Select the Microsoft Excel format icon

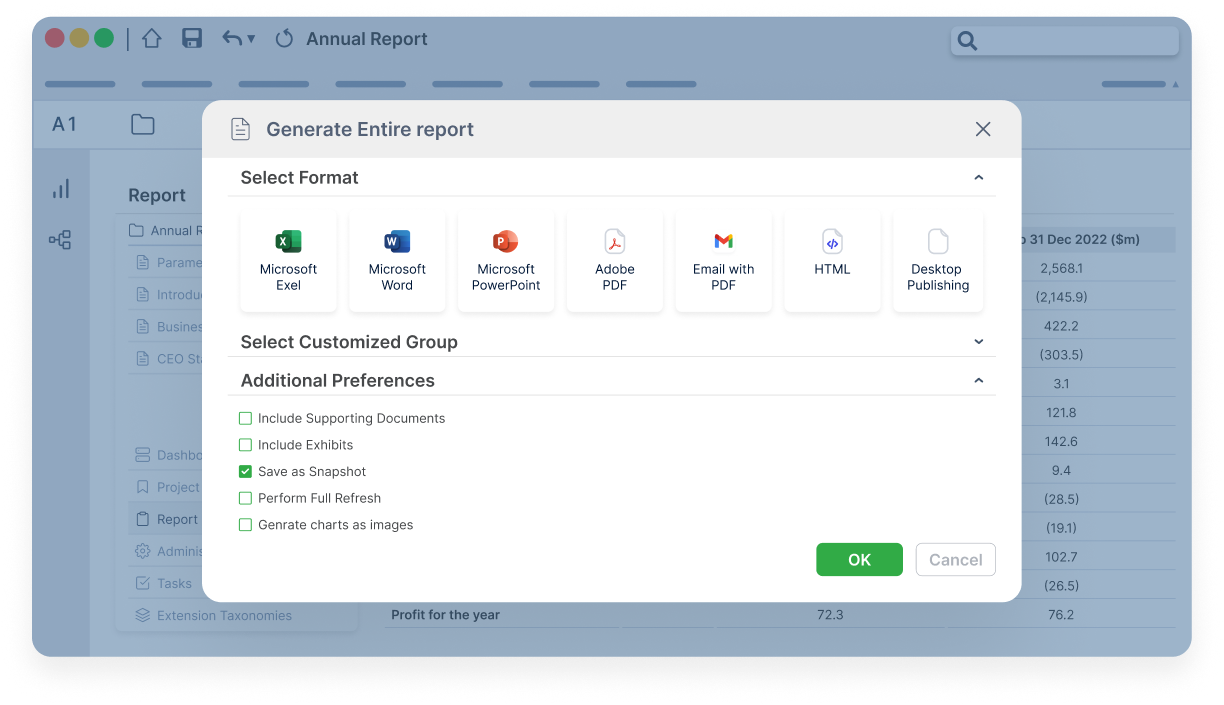[x=288, y=241]
